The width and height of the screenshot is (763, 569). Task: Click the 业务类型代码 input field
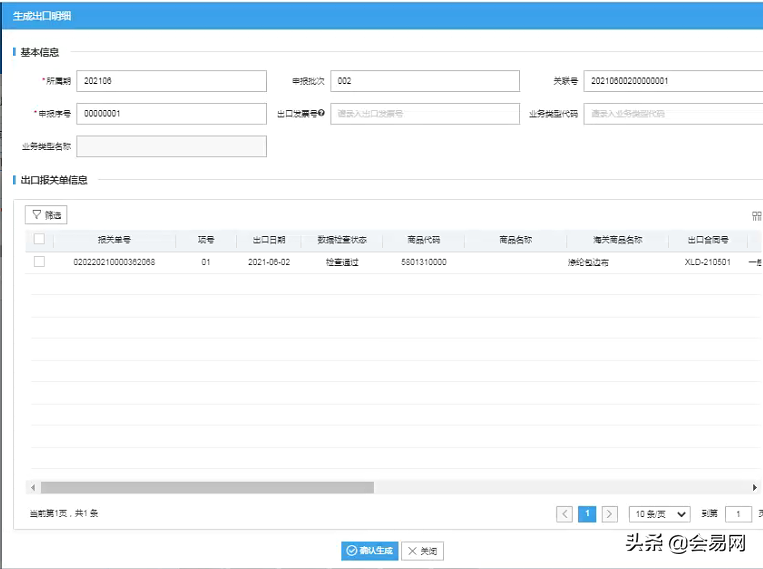pos(674,114)
